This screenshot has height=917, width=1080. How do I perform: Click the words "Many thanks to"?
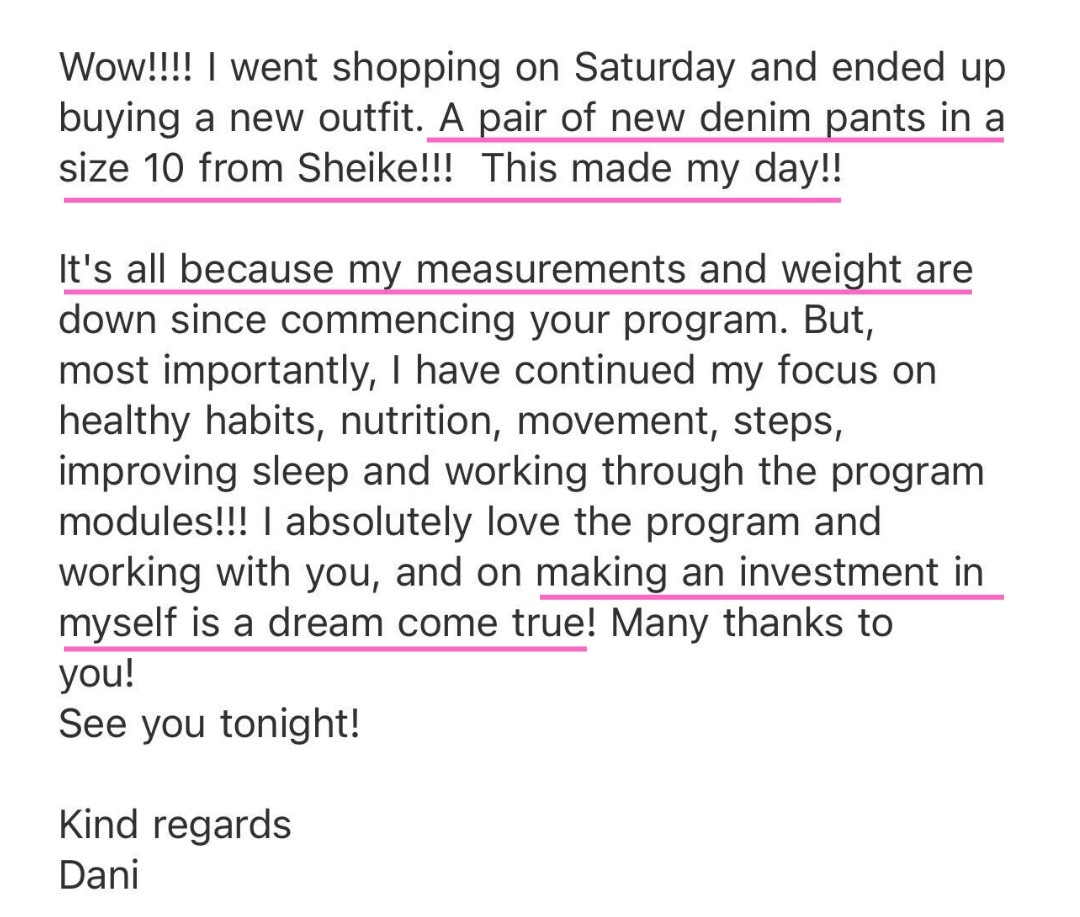click(751, 623)
